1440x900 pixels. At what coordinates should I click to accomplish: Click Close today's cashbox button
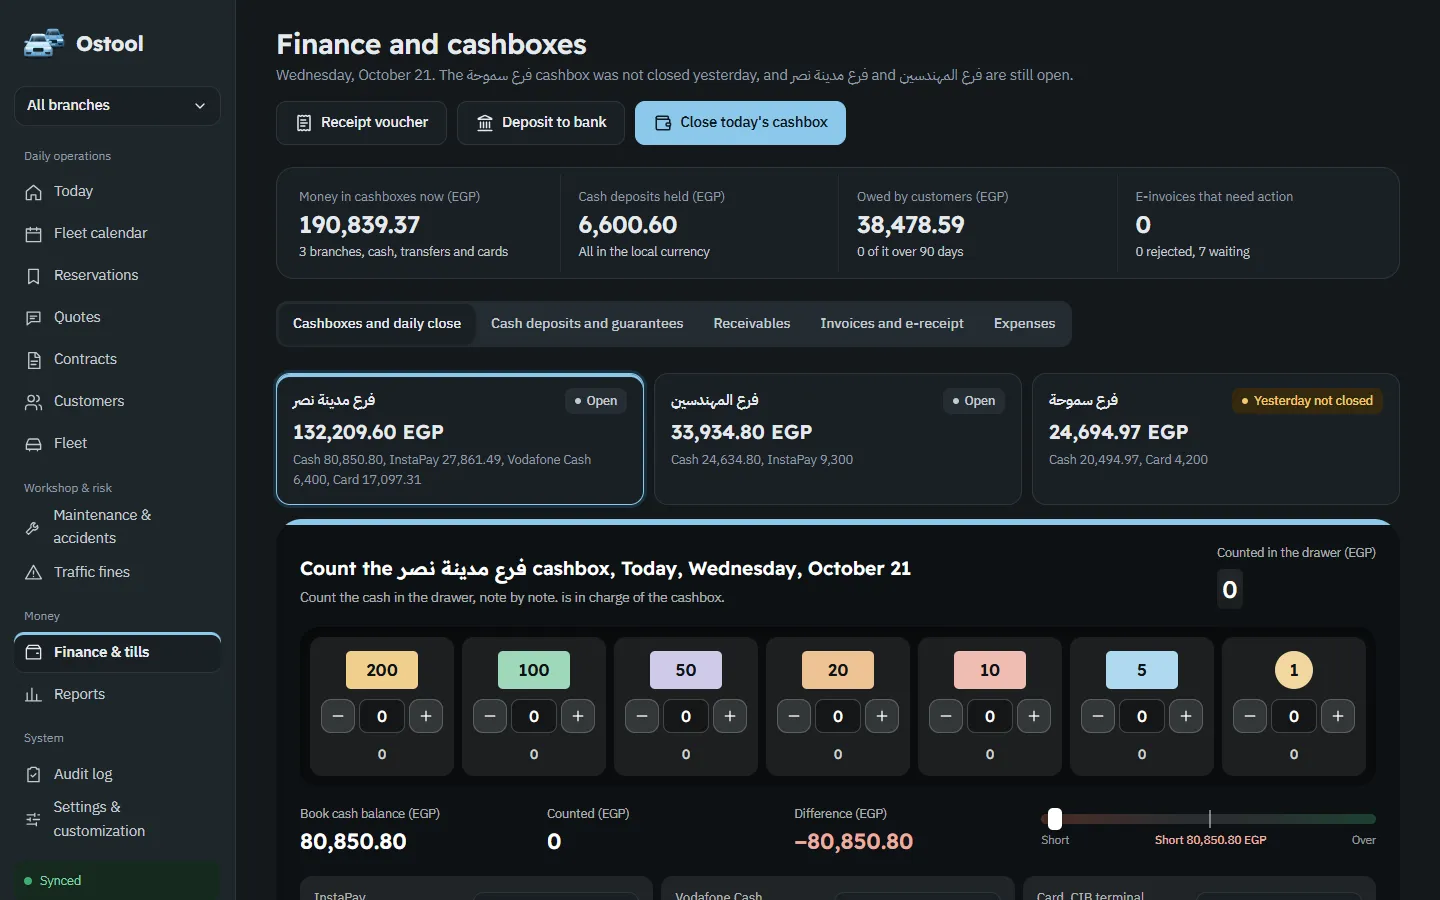[x=740, y=123]
